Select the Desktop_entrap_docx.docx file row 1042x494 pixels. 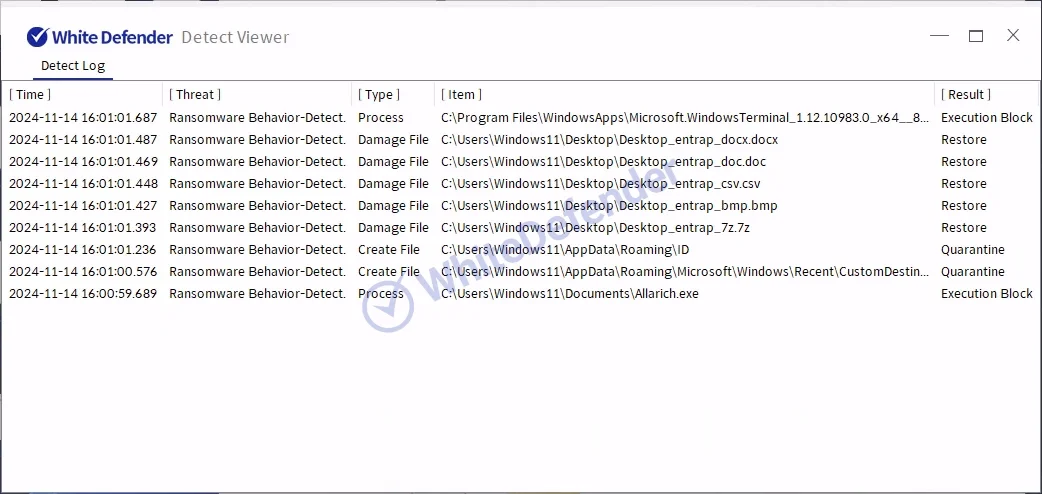pos(609,140)
